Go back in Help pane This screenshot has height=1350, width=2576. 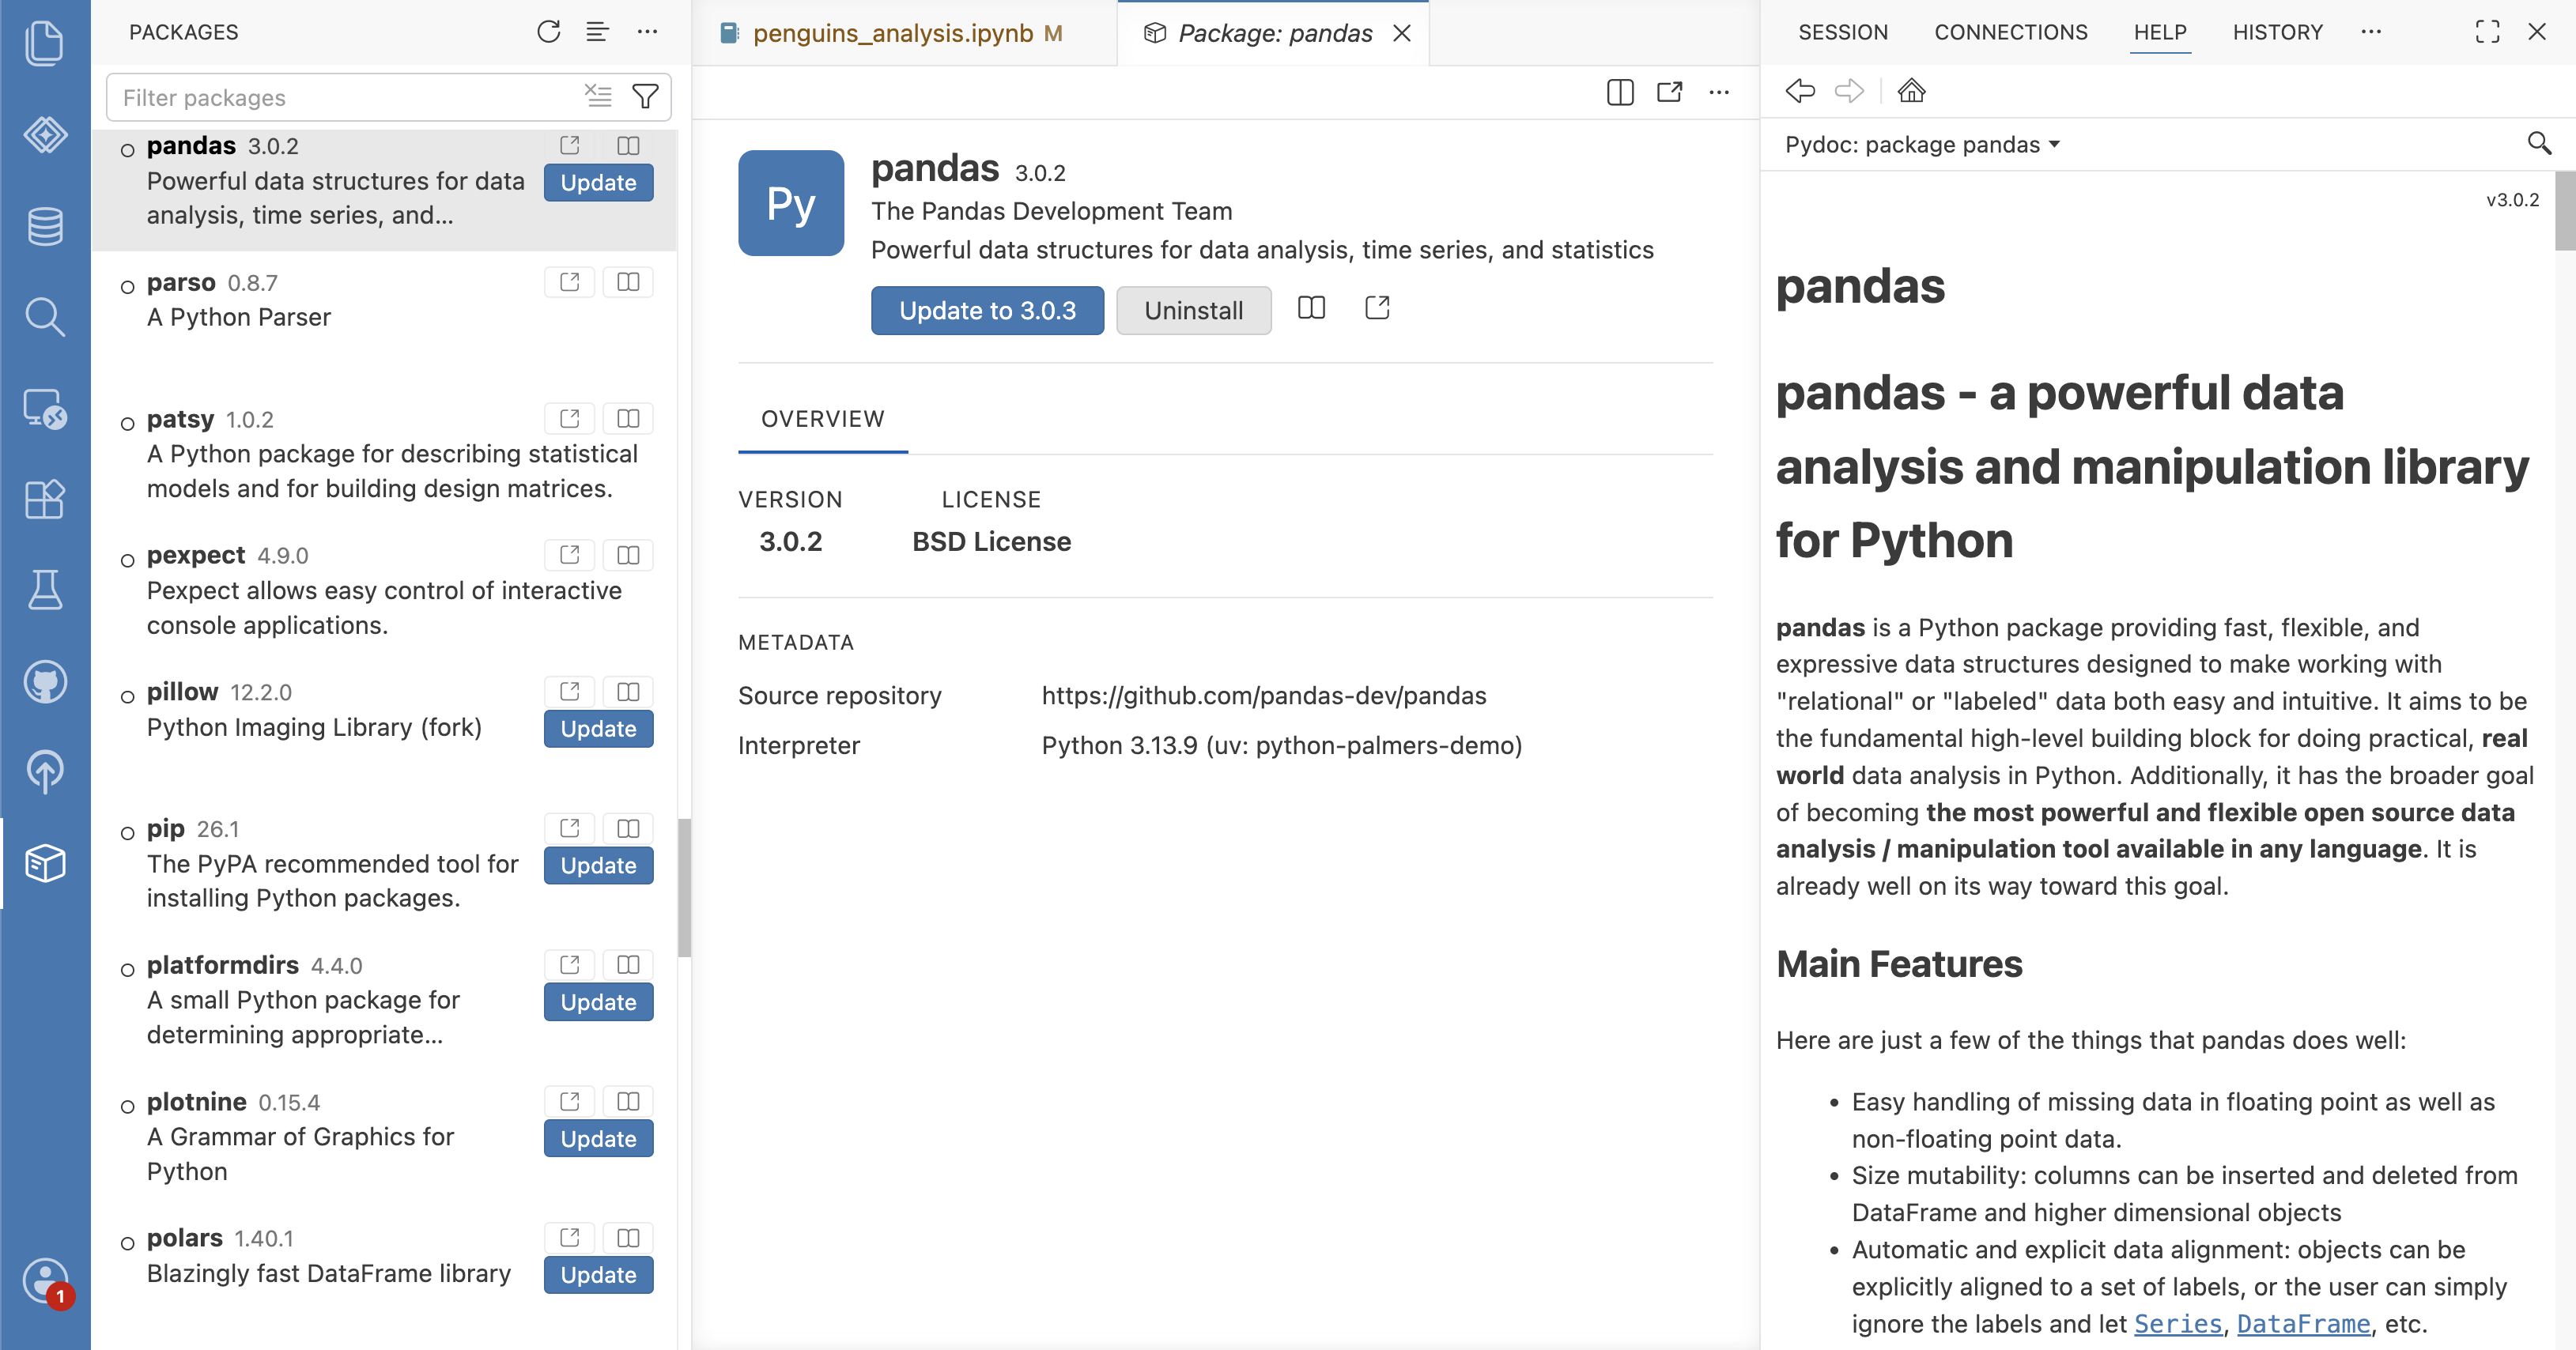(1800, 91)
